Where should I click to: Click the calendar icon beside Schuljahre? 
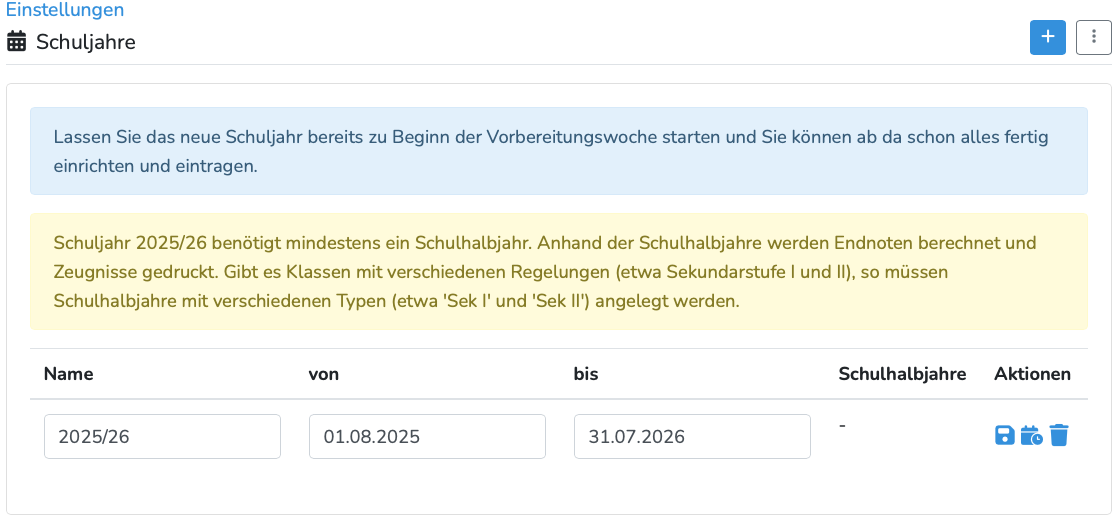click(16, 42)
